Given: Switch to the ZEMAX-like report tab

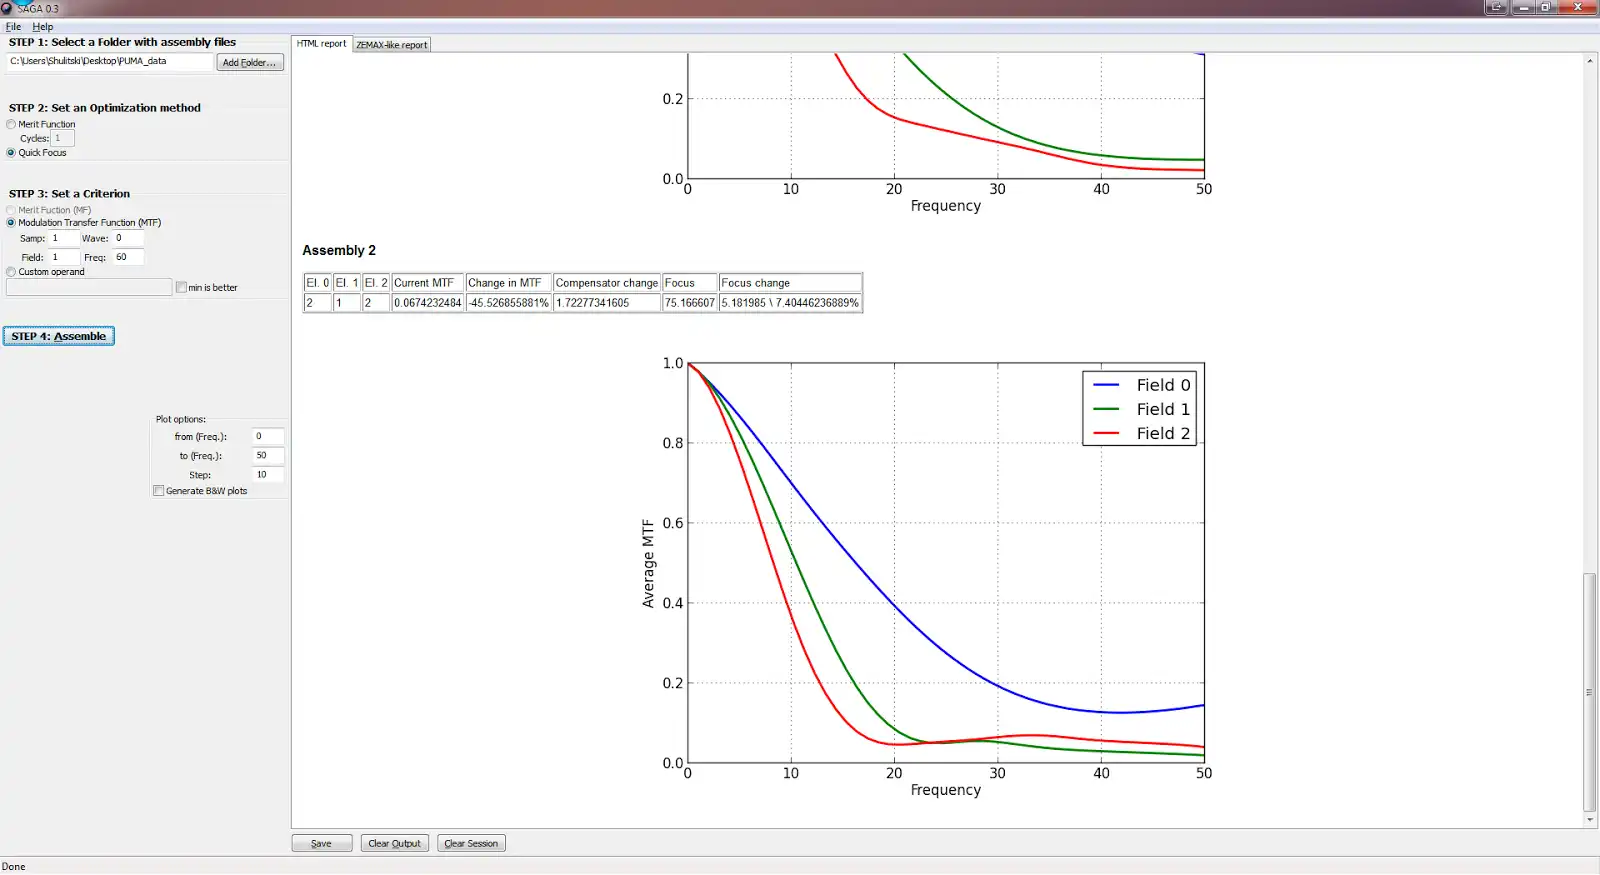Looking at the screenshot, I should point(391,45).
